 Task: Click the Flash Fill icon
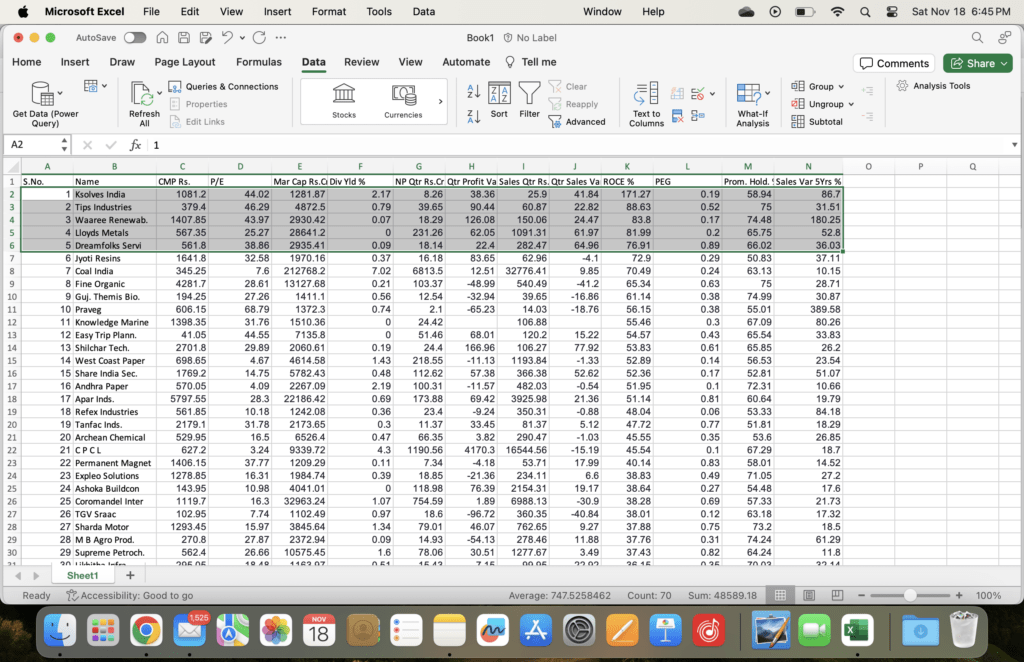coord(677,93)
